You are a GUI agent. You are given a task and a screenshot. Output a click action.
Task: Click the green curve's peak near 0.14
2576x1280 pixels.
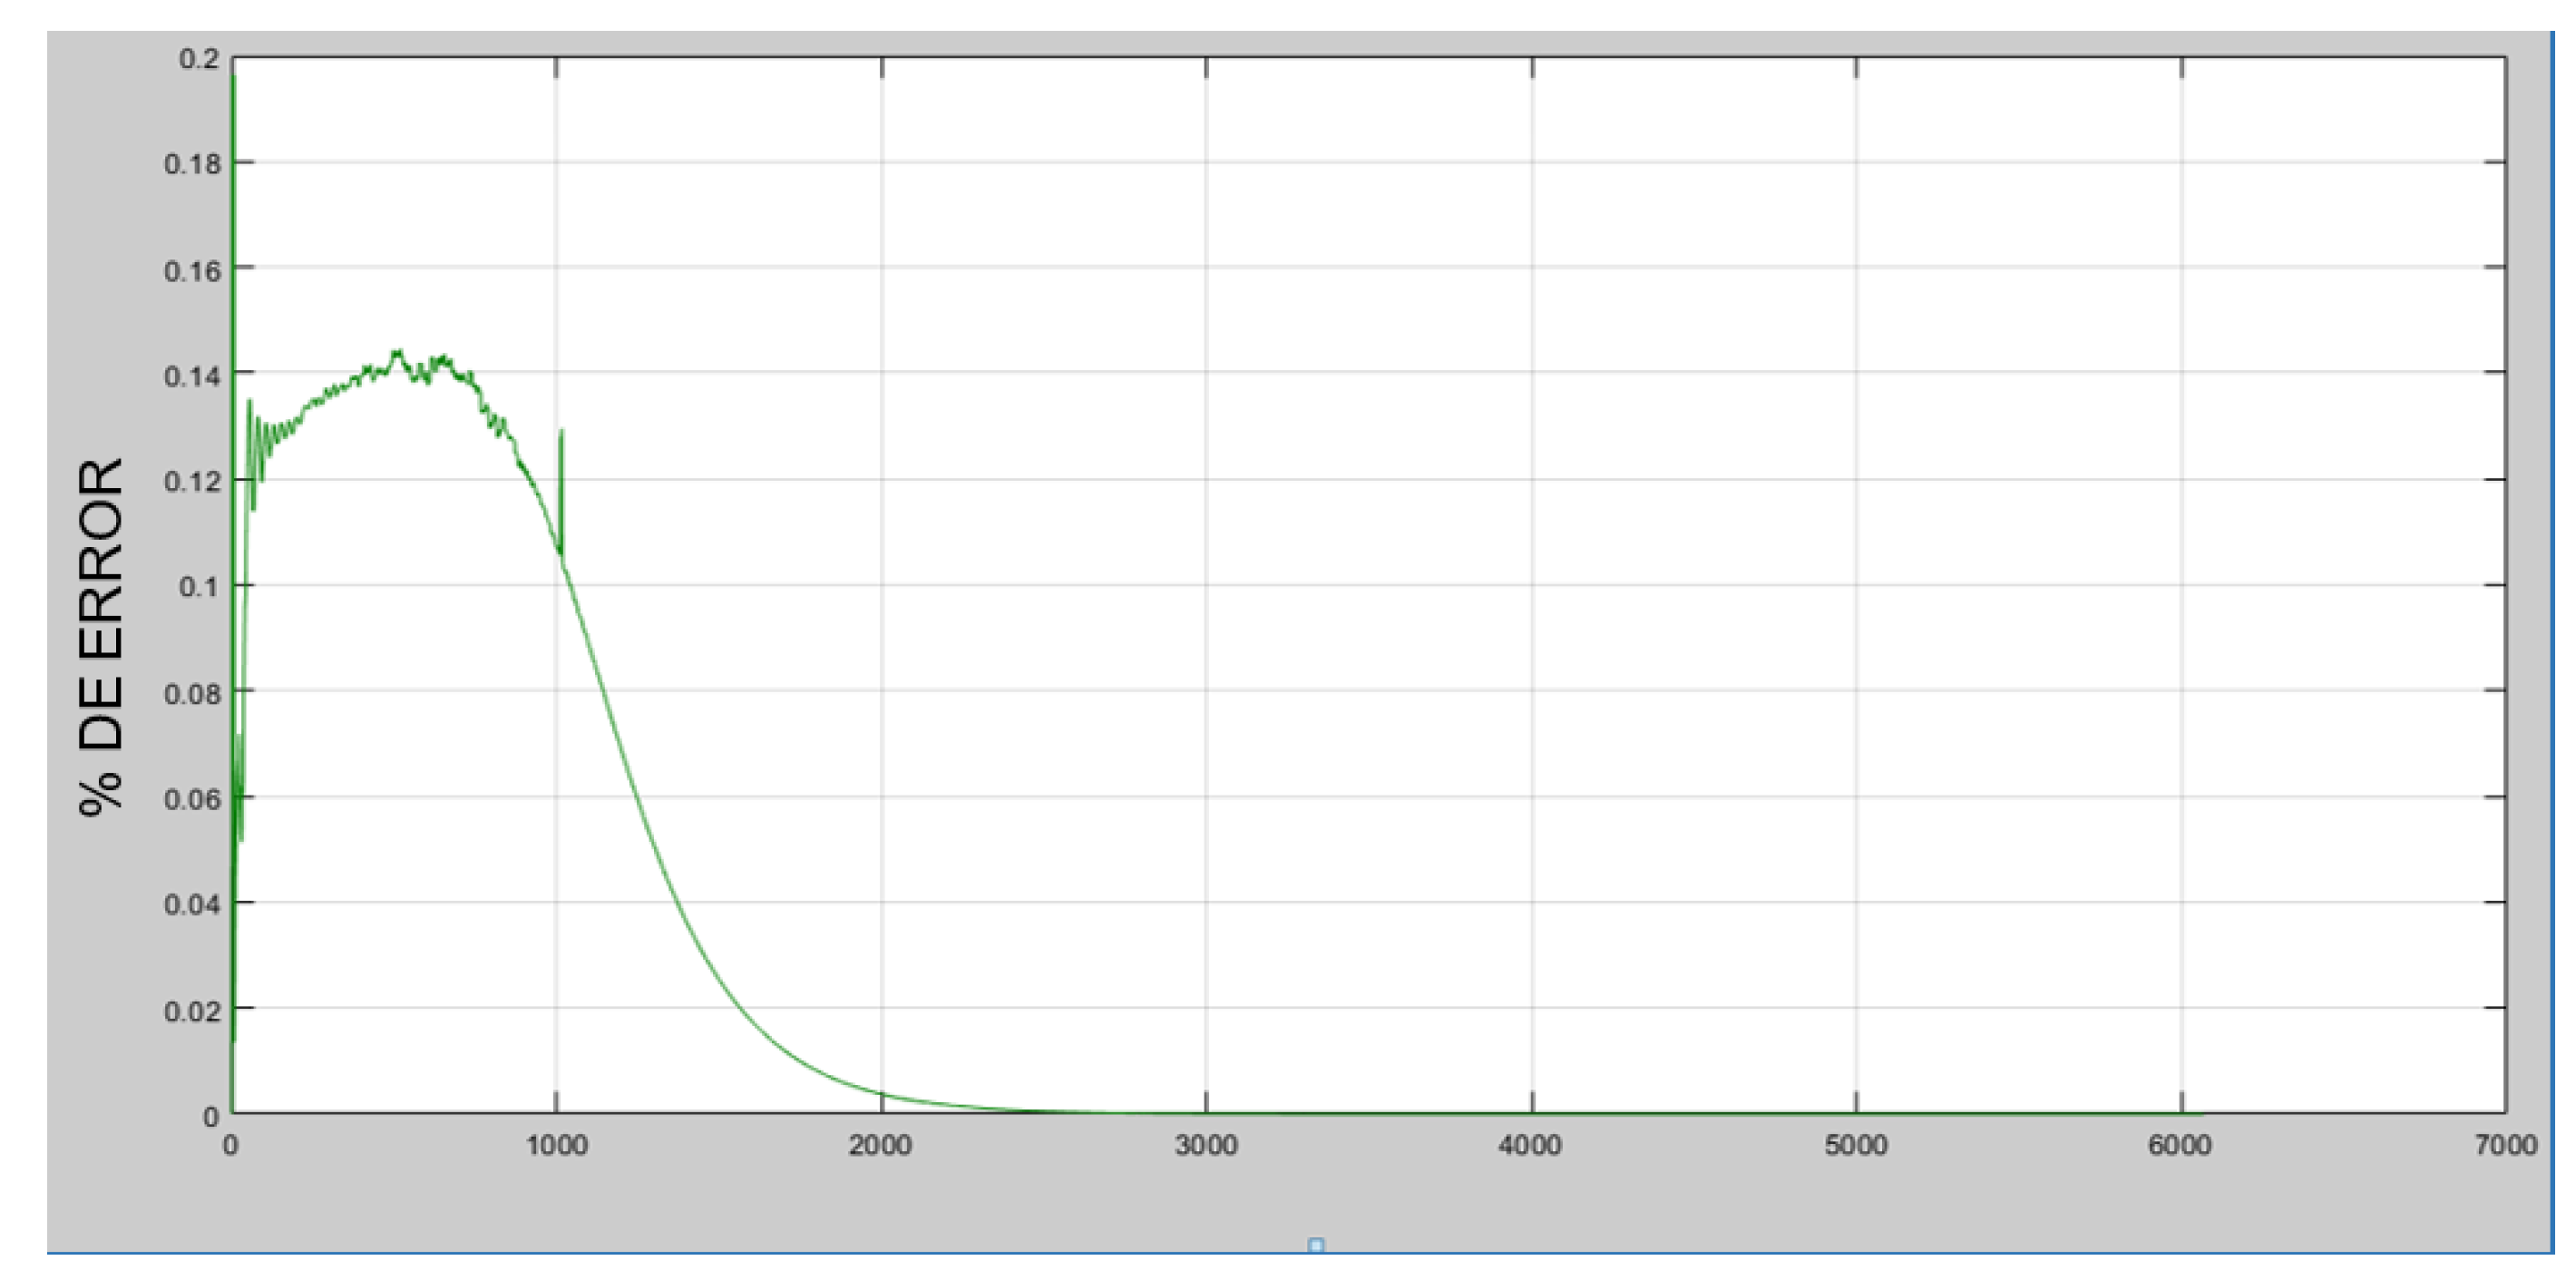coord(398,353)
